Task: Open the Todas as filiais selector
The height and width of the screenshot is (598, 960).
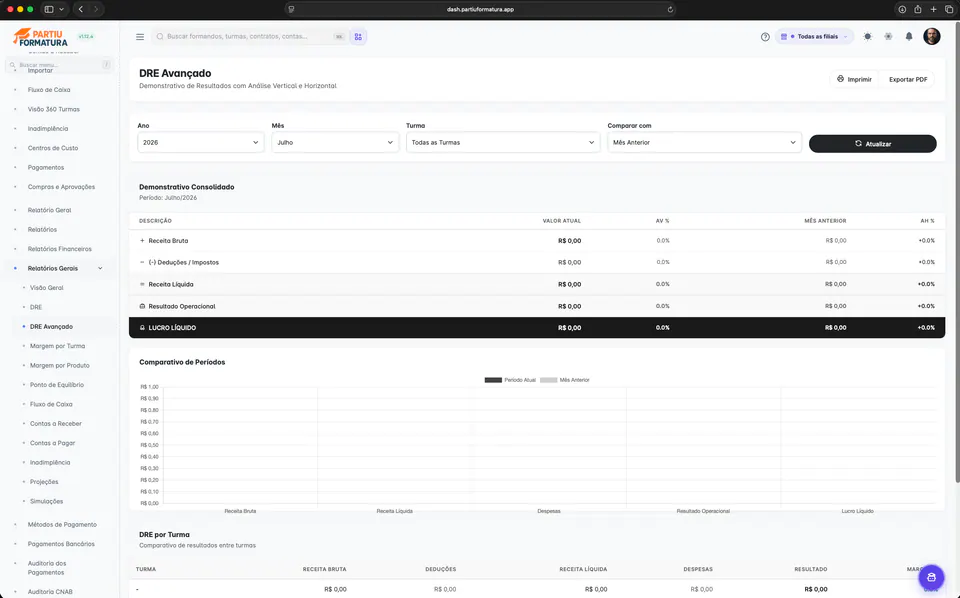Action: (814, 37)
